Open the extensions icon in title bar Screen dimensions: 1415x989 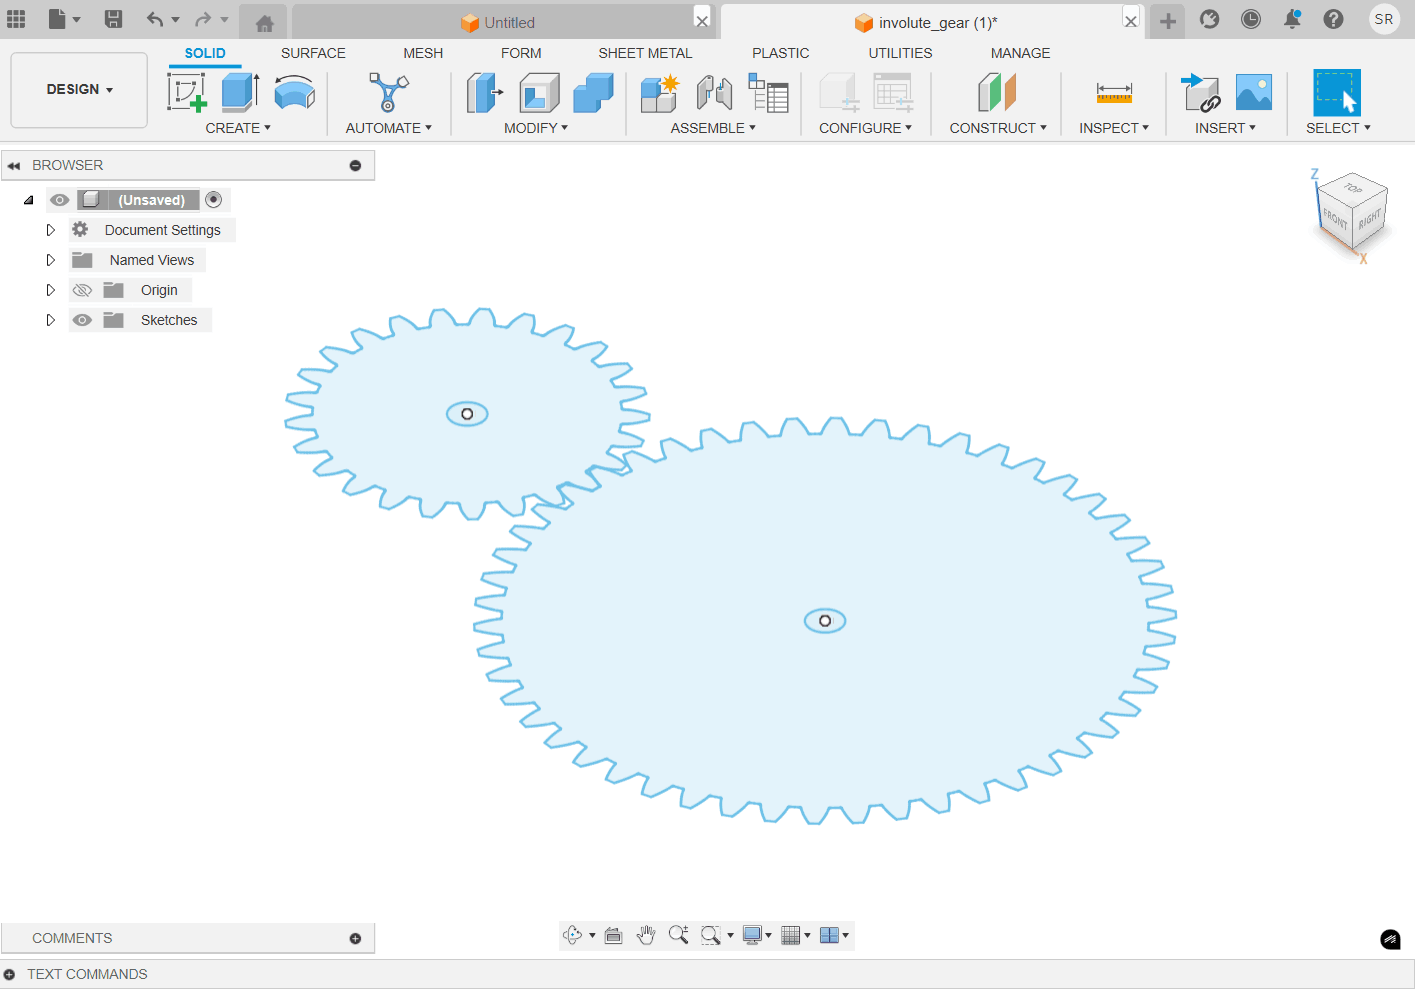pyautogui.click(x=1210, y=19)
